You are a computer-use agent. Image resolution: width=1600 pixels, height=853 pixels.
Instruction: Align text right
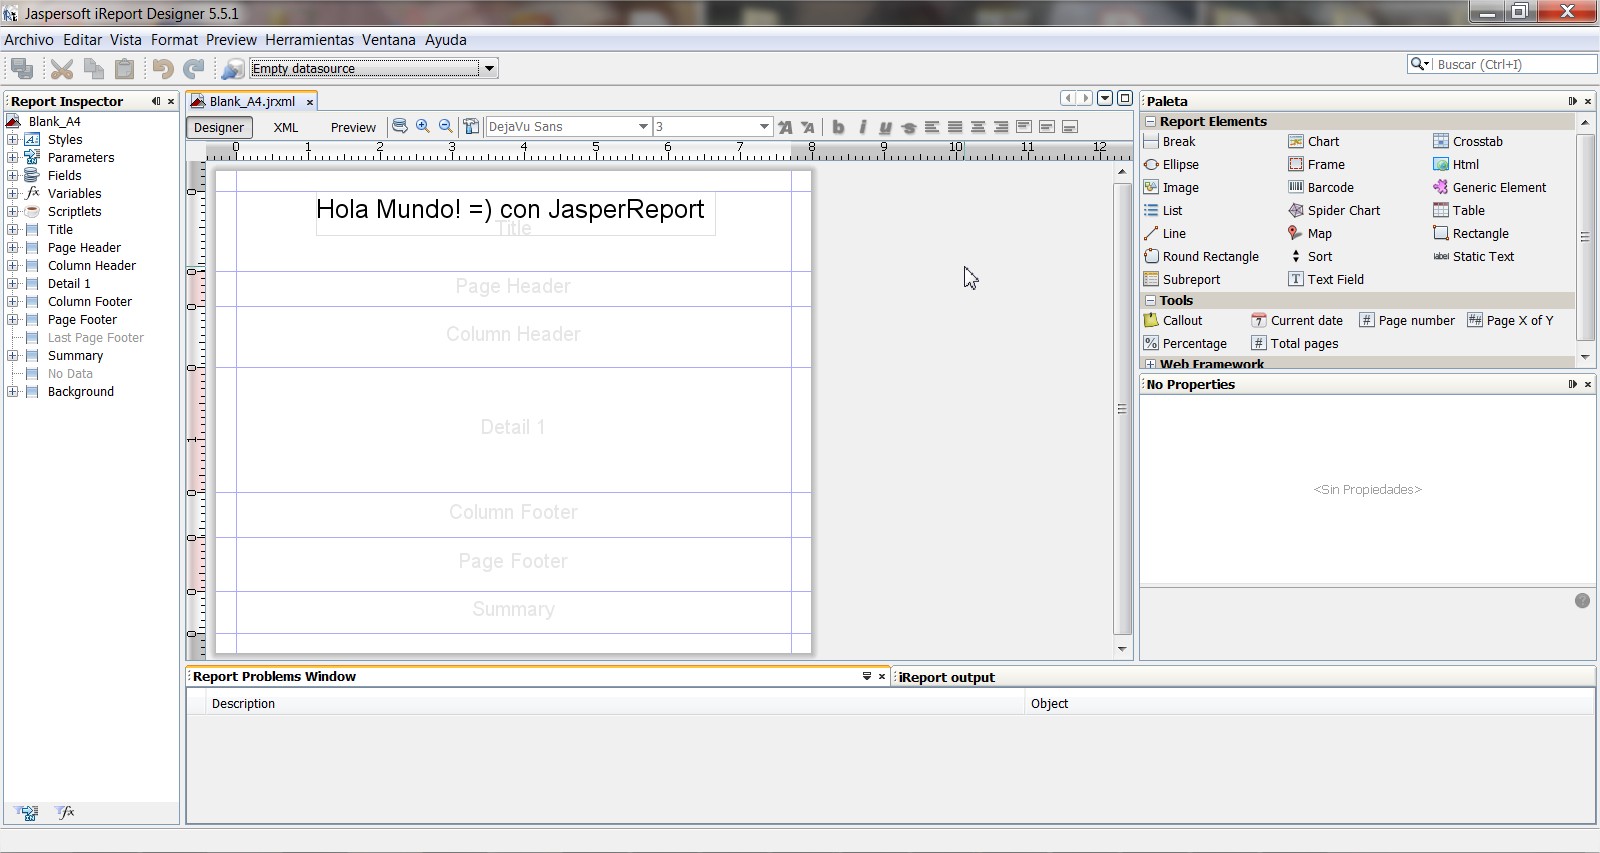pyautogui.click(x=1001, y=127)
